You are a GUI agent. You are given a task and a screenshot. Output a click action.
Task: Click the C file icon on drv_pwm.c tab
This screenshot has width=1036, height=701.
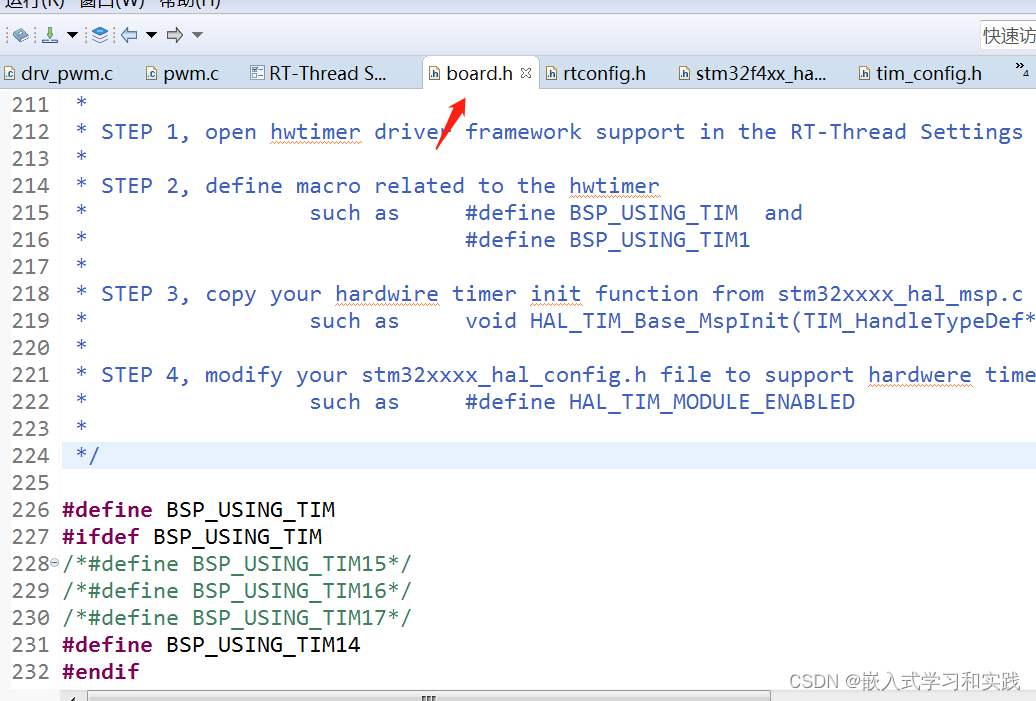click(x=9, y=73)
